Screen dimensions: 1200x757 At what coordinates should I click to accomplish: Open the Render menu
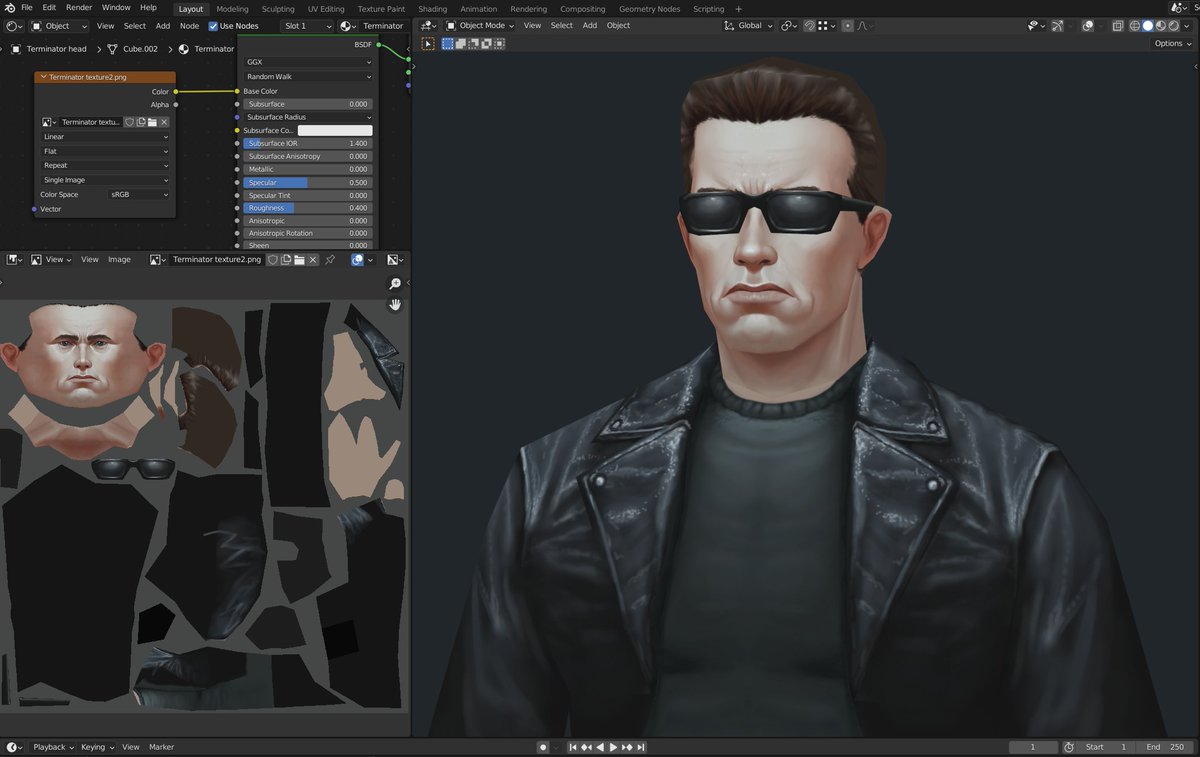tap(79, 8)
